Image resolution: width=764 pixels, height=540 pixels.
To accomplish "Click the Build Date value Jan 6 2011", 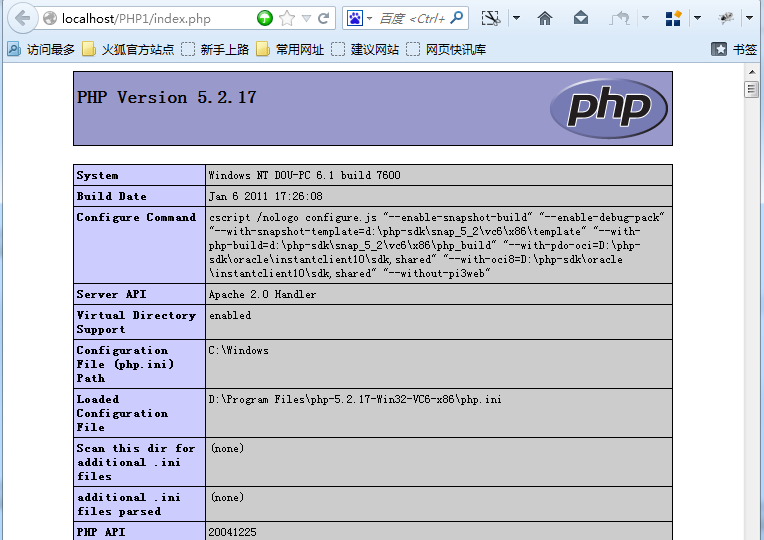I will click(x=266, y=196).
